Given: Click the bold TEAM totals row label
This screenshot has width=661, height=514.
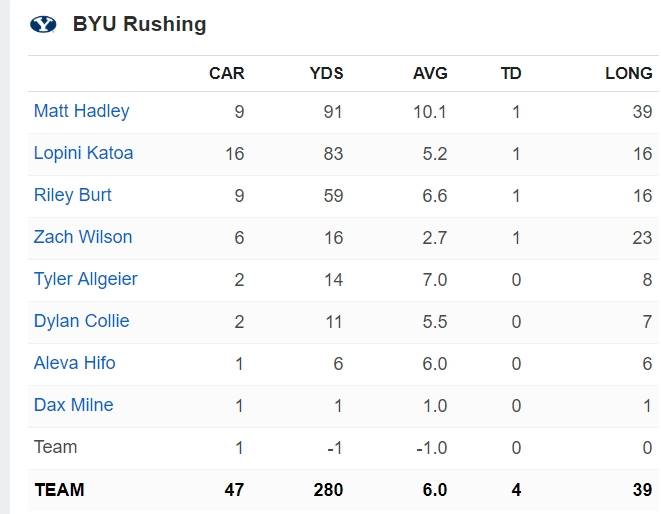Looking at the screenshot, I should click(x=59, y=490).
